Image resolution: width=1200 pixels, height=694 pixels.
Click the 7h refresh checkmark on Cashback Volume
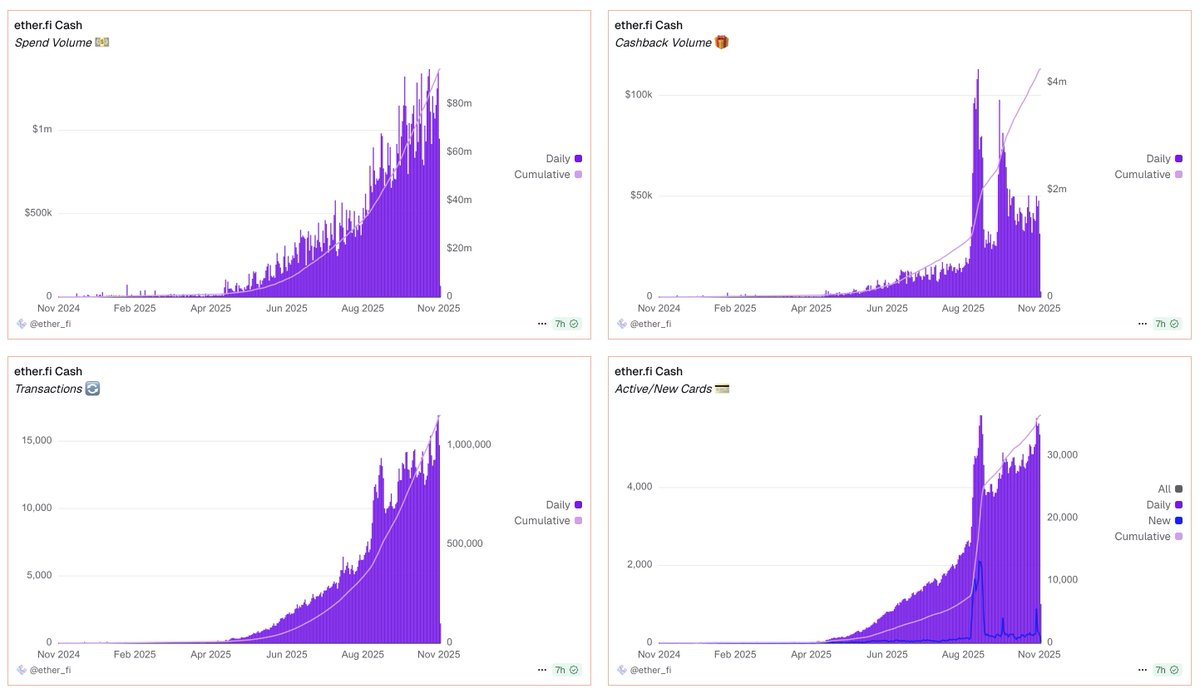1174,324
